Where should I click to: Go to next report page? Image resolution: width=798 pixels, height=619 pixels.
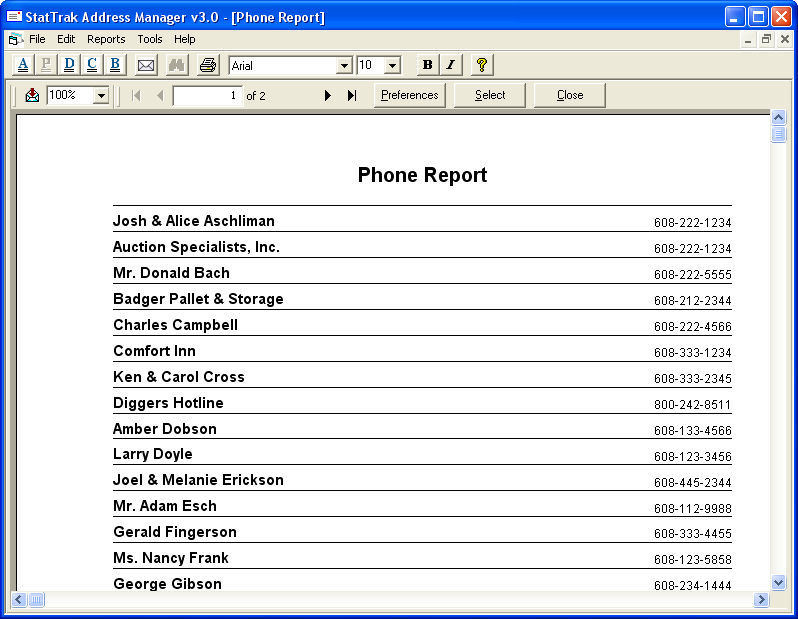pos(328,95)
